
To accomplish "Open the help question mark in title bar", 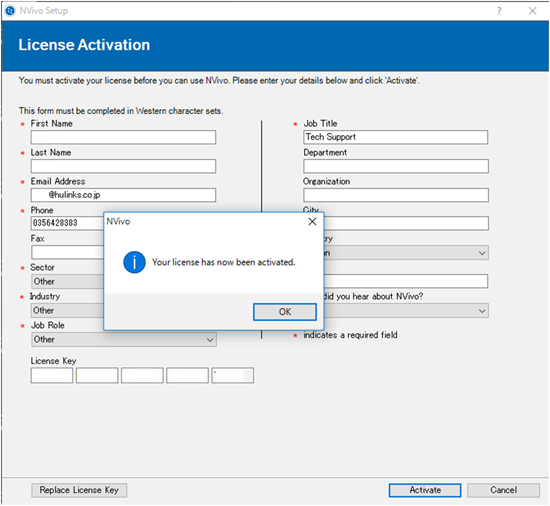I will 499,11.
